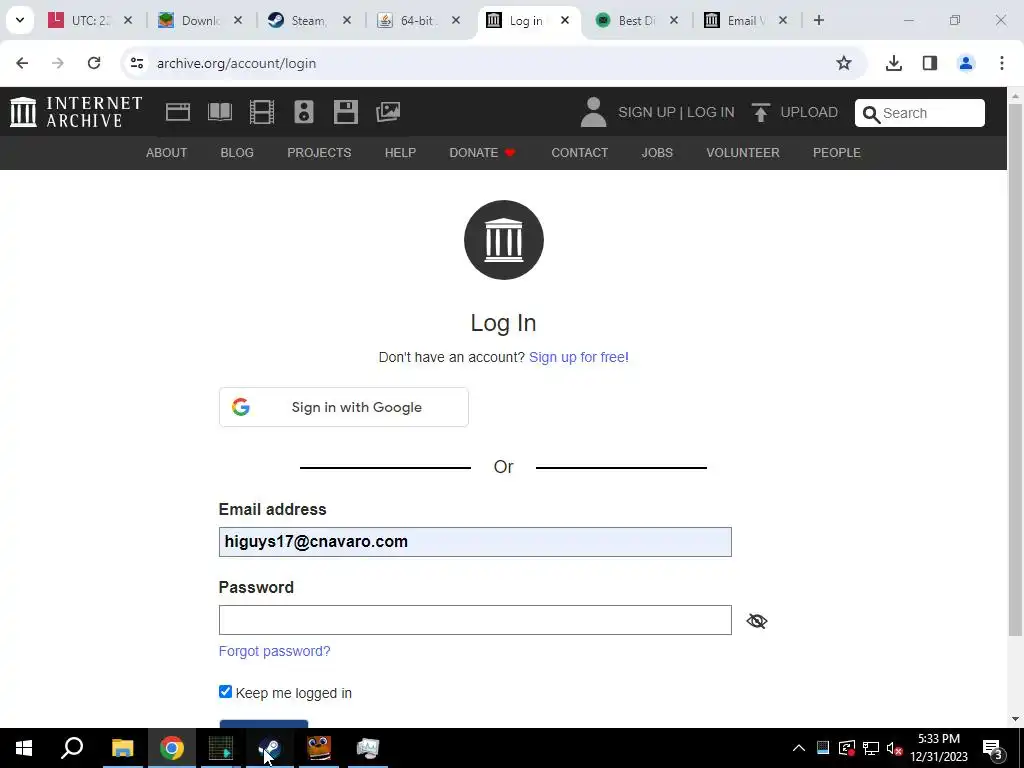Toggle the Keep me logged in checkbox
This screenshot has width=1024, height=768.
225,692
